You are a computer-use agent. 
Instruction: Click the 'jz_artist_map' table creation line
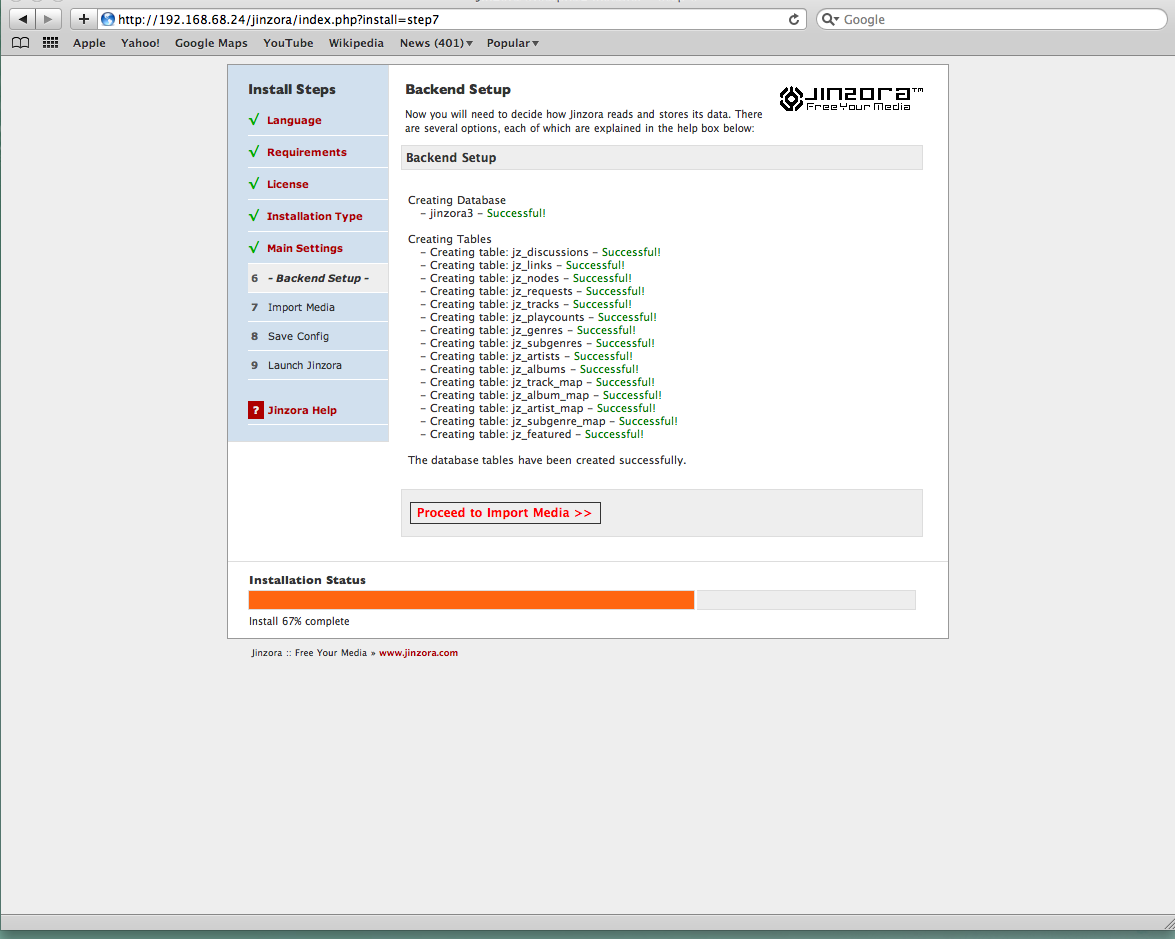tap(538, 408)
